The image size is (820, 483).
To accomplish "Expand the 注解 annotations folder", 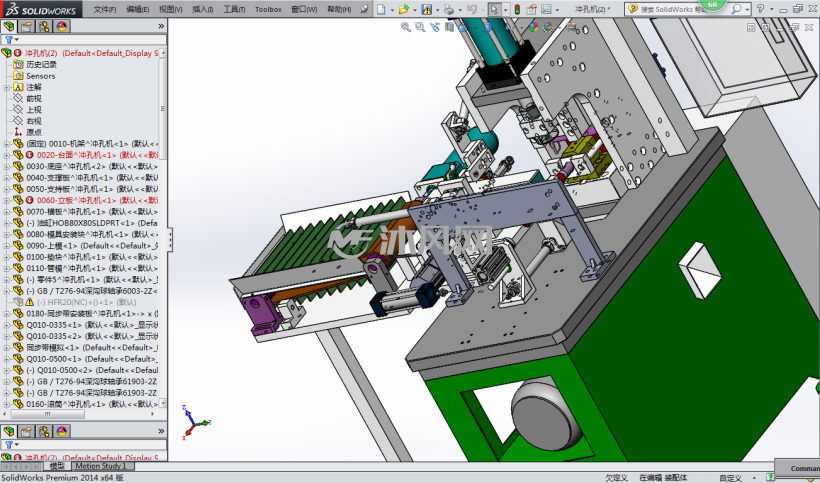I will click(x=6, y=87).
